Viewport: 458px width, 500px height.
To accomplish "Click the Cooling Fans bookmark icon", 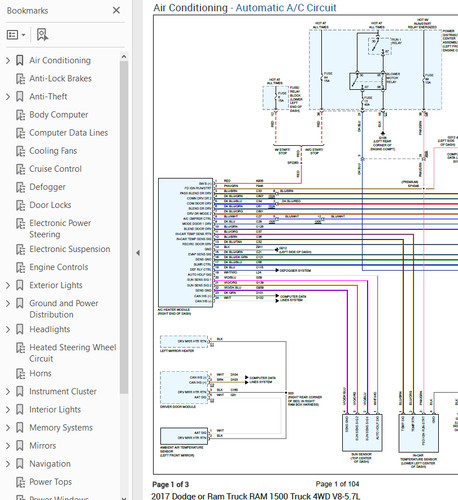I will click(20, 151).
